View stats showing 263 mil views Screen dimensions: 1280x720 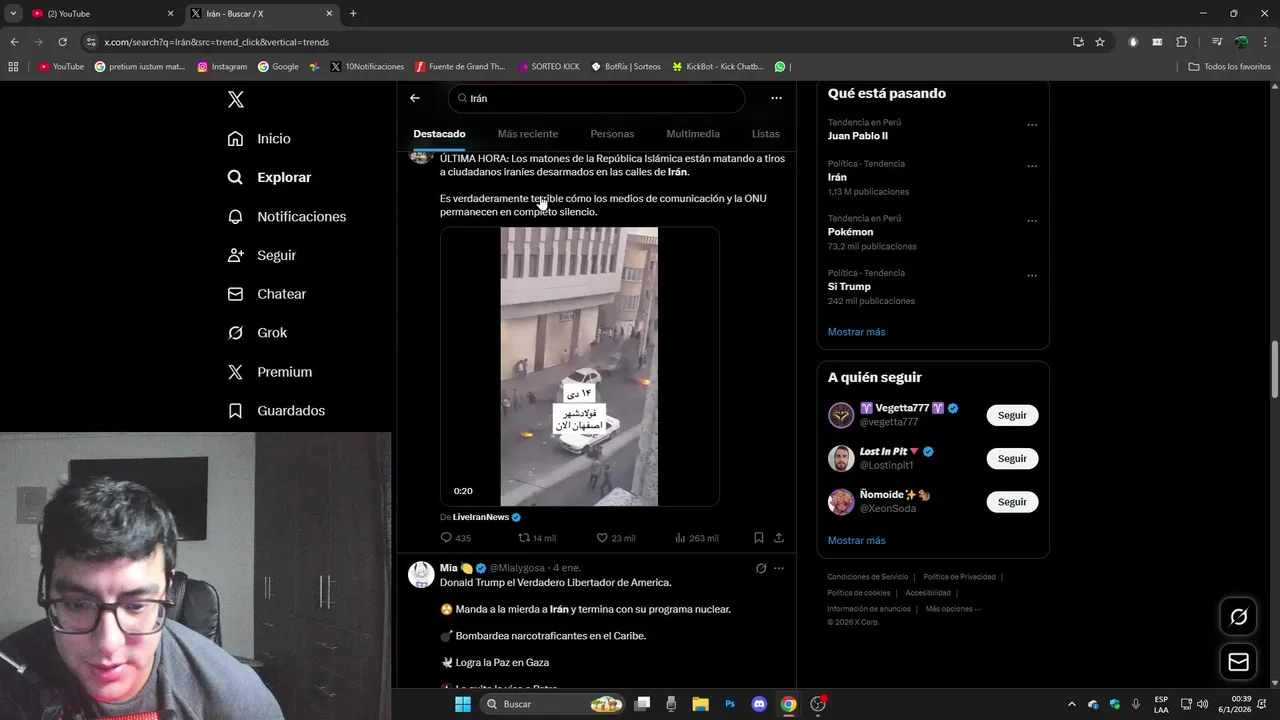point(696,538)
